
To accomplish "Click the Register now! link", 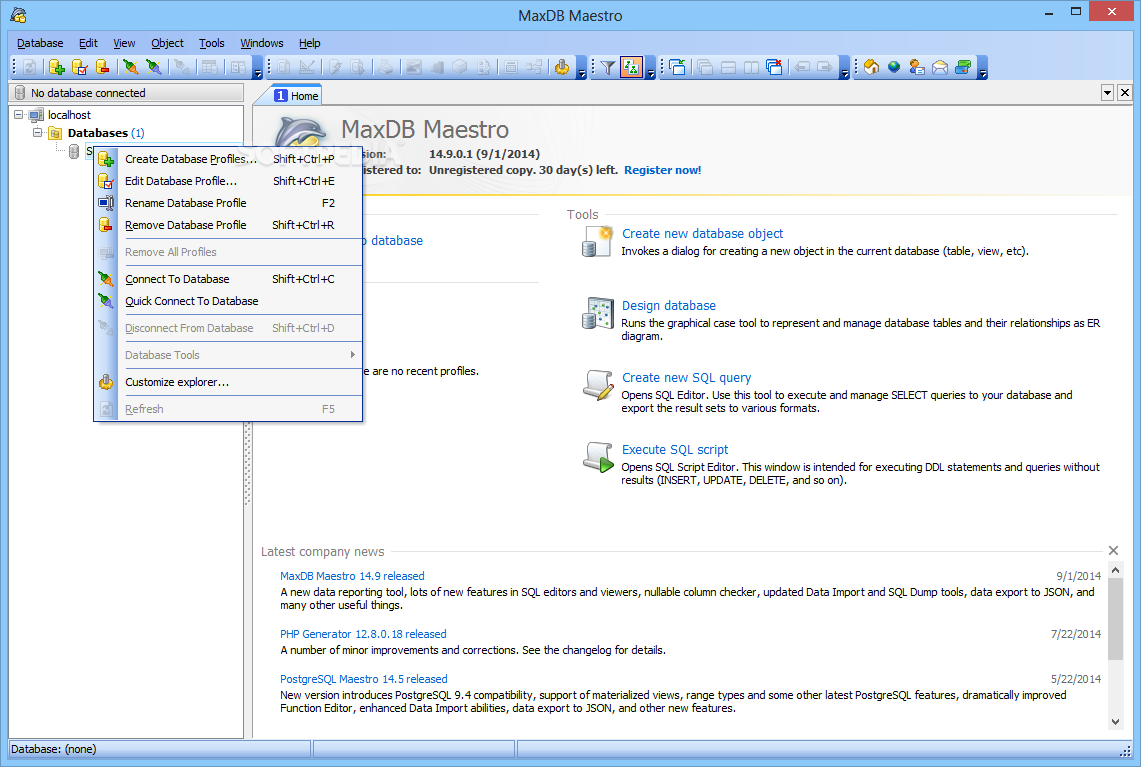I will 663,170.
